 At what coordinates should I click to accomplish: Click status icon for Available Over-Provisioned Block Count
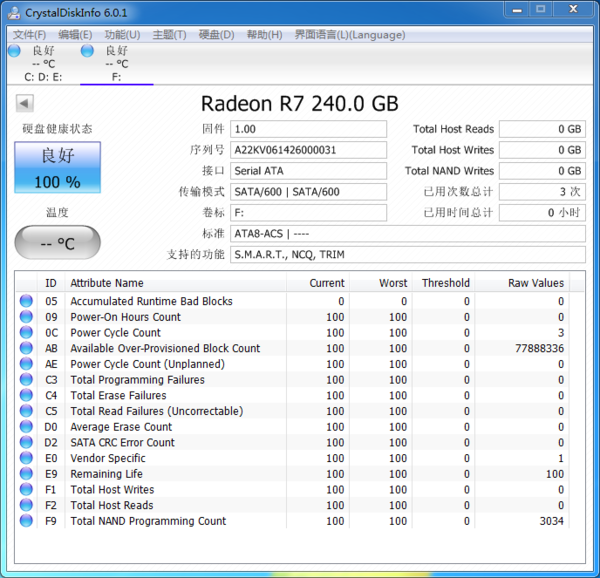(26, 348)
